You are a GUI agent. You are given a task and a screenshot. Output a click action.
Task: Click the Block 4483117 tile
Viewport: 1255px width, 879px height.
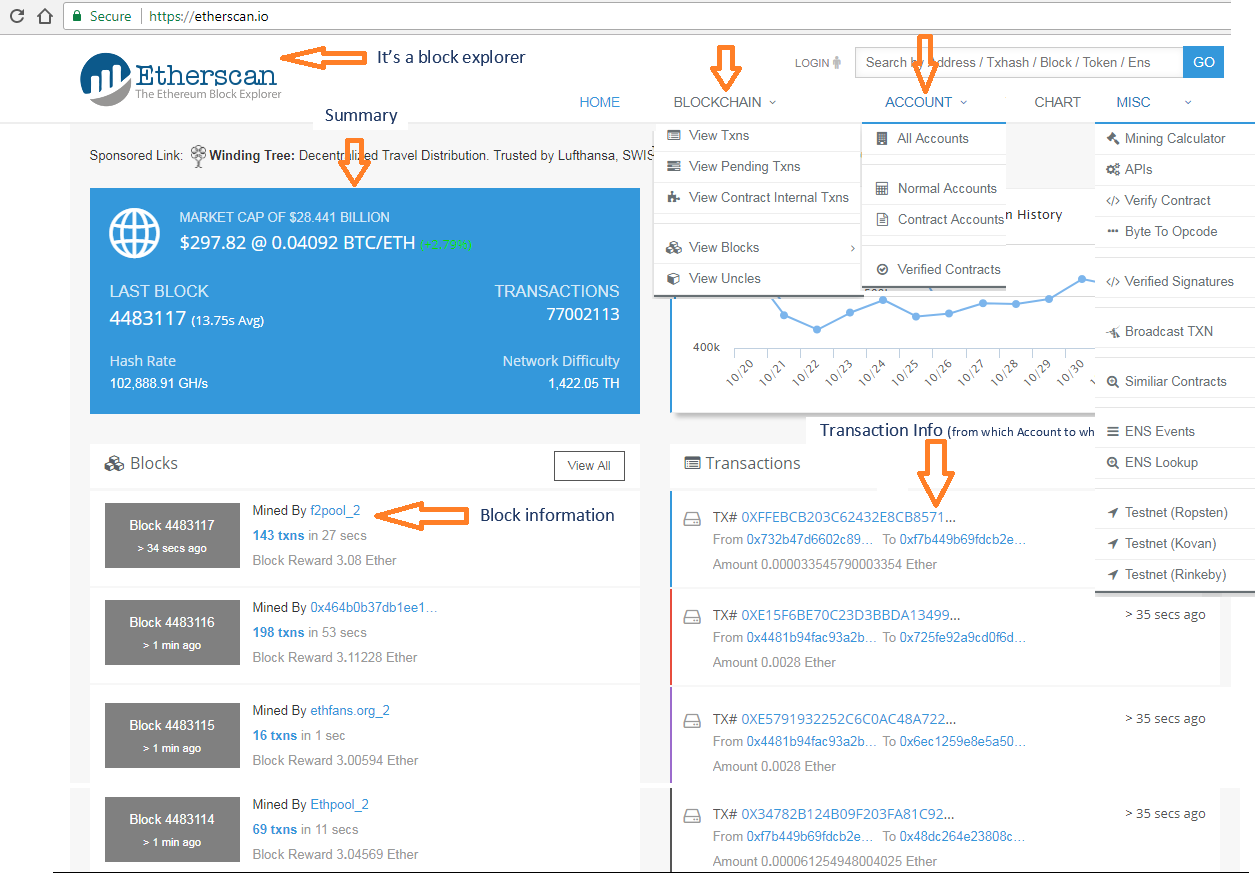[172, 535]
